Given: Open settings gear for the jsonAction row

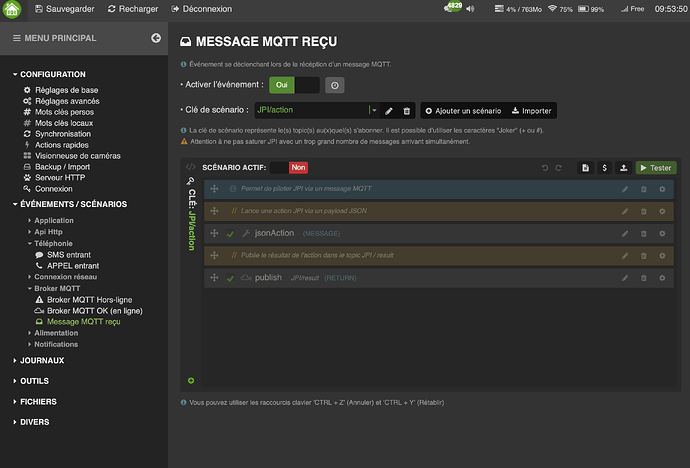Looking at the screenshot, I should [x=662, y=233].
